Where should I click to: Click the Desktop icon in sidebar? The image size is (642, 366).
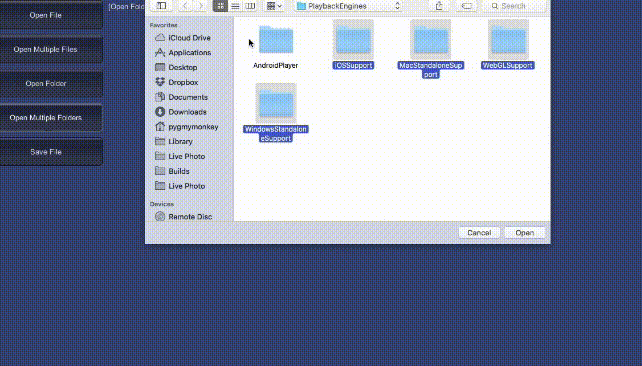point(160,67)
